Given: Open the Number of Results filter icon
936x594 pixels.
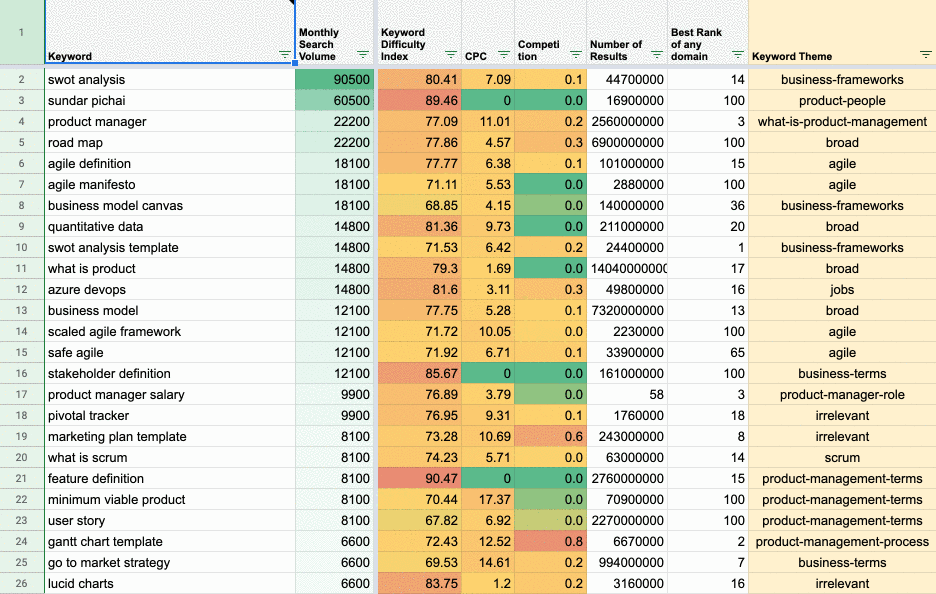Looking at the screenshot, I should (x=657, y=55).
